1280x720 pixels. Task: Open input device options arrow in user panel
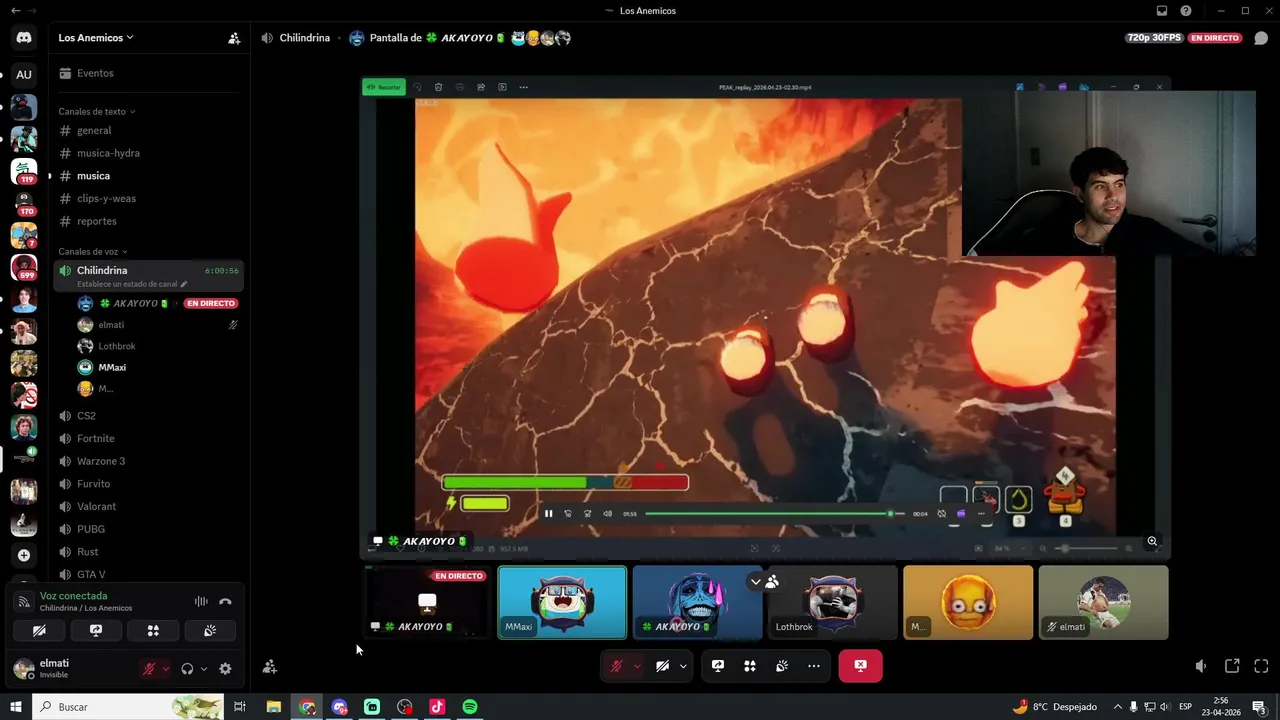(x=165, y=669)
